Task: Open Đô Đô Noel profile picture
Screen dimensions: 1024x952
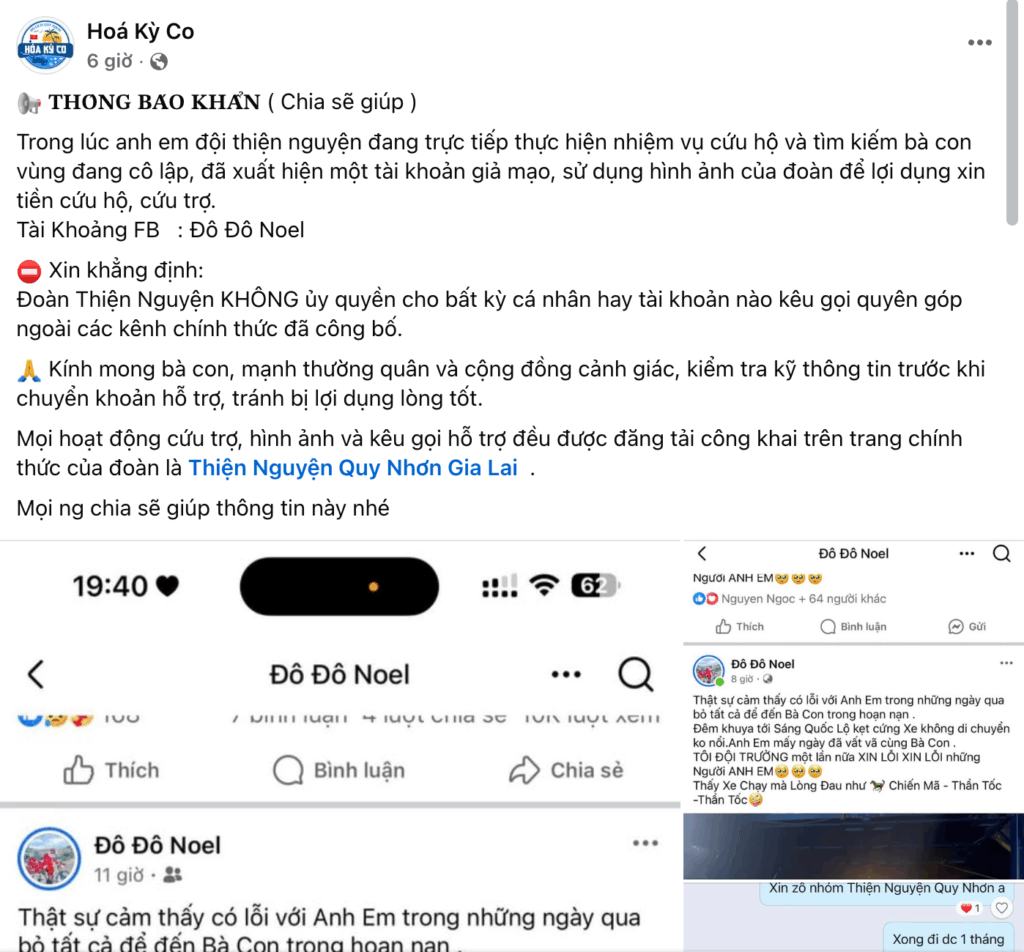Action: coord(49,859)
